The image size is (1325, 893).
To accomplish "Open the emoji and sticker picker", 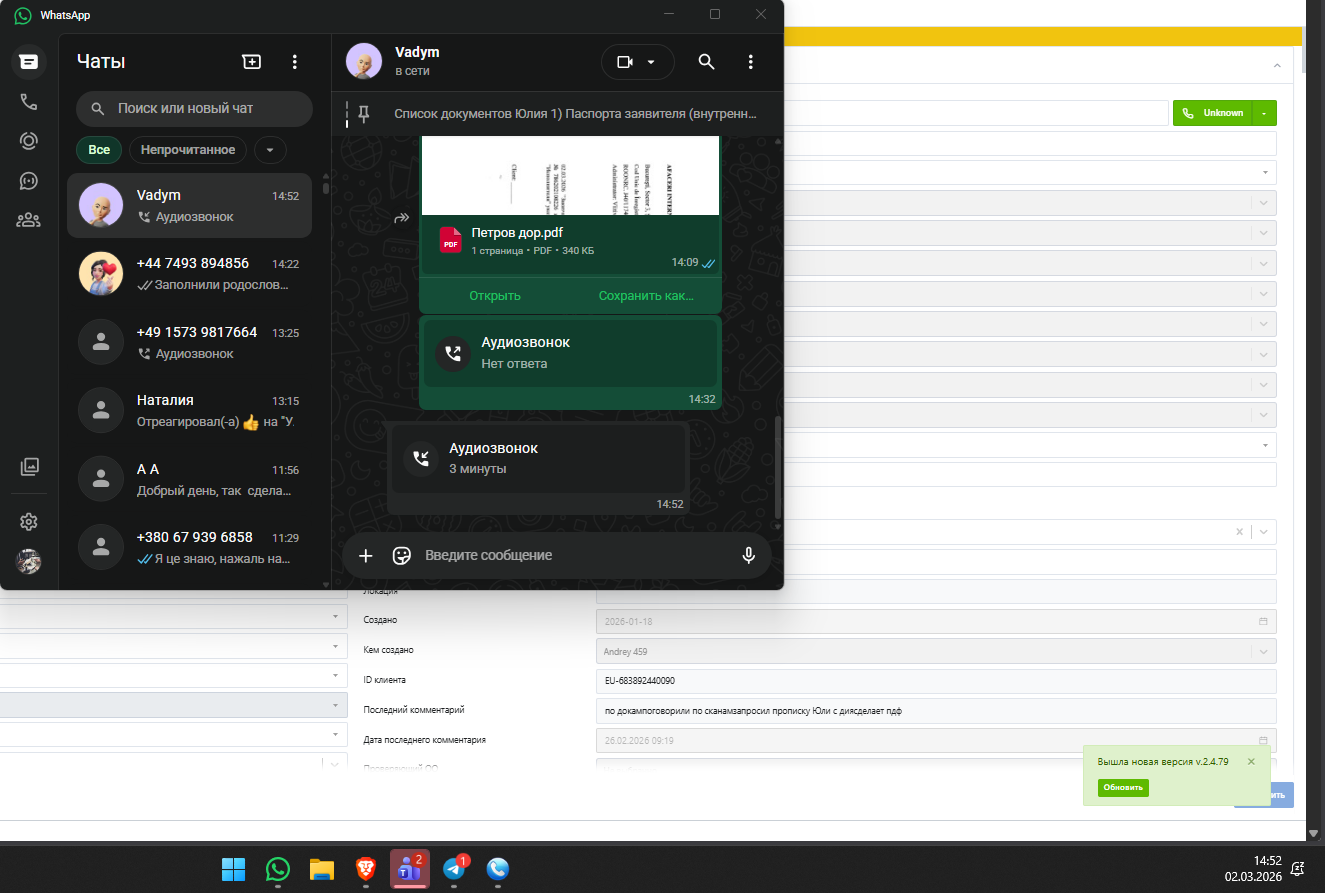I will (x=402, y=556).
